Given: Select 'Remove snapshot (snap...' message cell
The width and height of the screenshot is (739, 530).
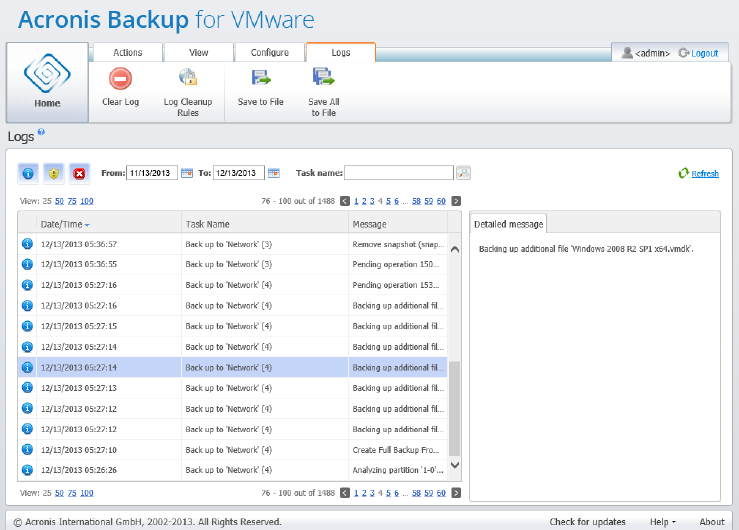Looking at the screenshot, I should pyautogui.click(x=398, y=244).
